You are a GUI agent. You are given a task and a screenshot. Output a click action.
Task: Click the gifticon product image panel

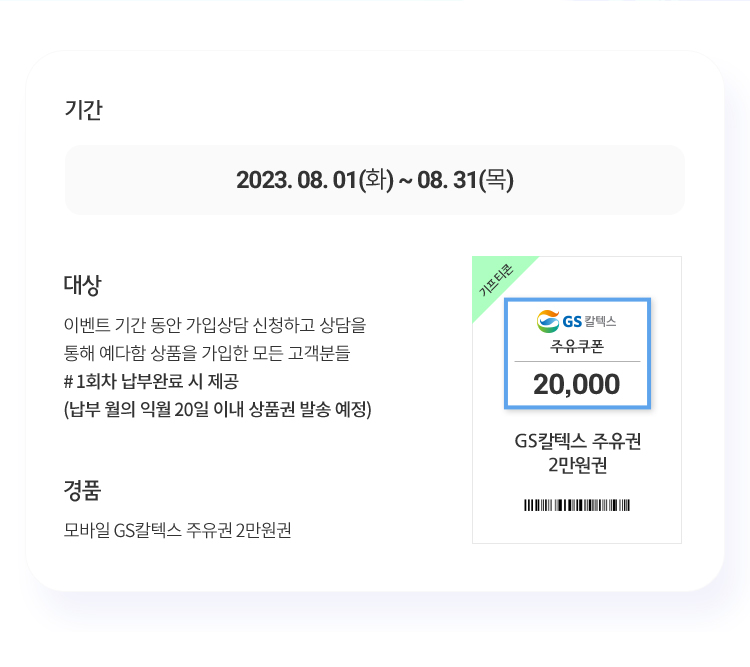coord(577,400)
